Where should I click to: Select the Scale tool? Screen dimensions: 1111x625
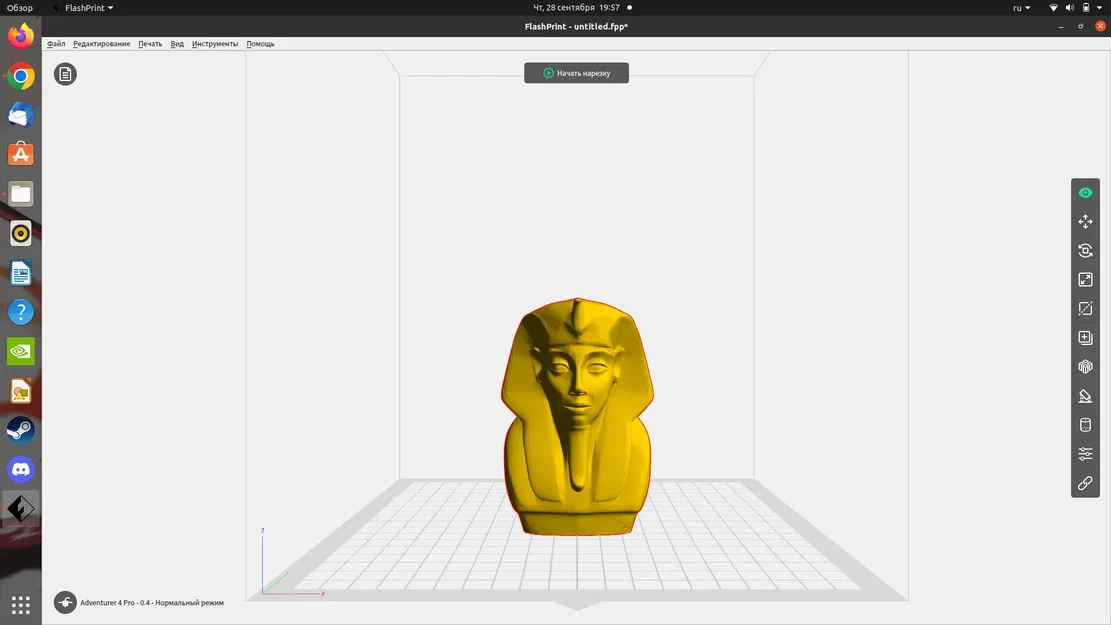coord(1085,279)
